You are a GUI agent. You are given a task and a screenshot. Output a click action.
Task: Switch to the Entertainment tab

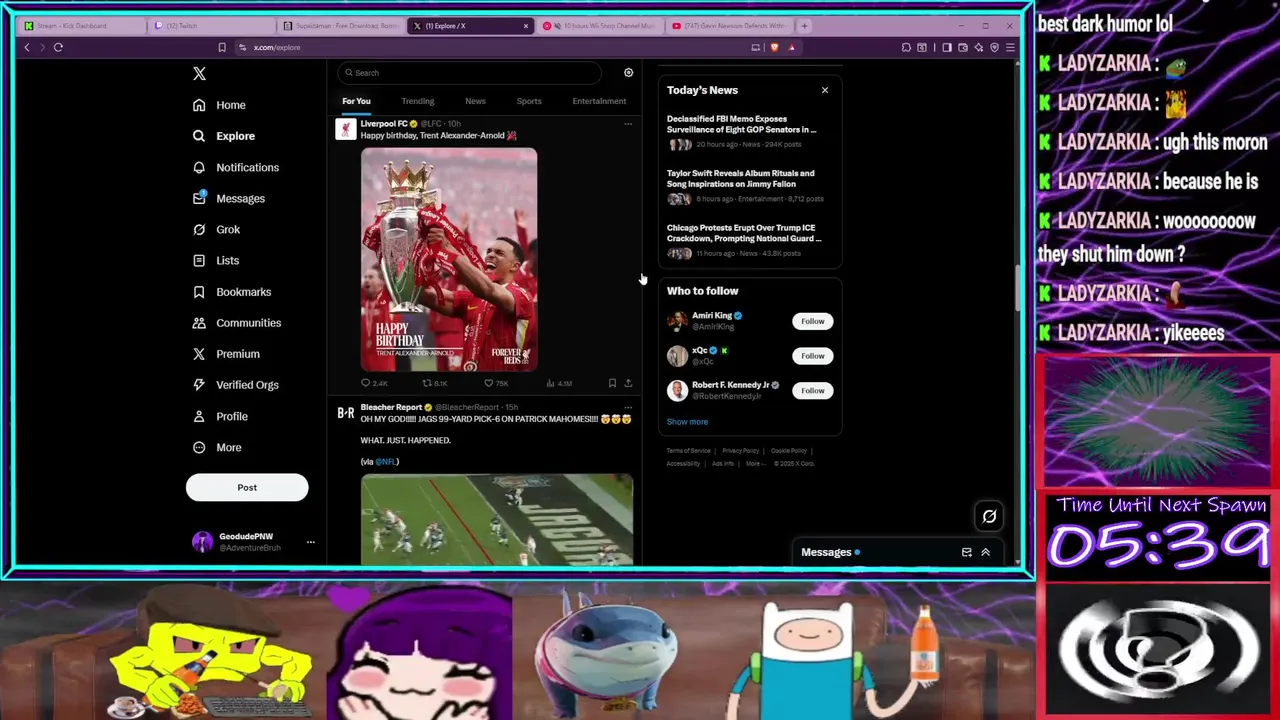click(x=599, y=101)
